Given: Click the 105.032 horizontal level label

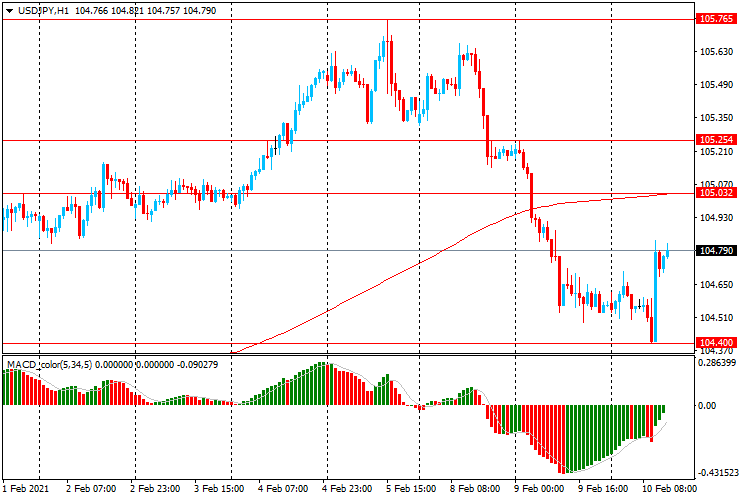Looking at the screenshot, I should point(716,193).
